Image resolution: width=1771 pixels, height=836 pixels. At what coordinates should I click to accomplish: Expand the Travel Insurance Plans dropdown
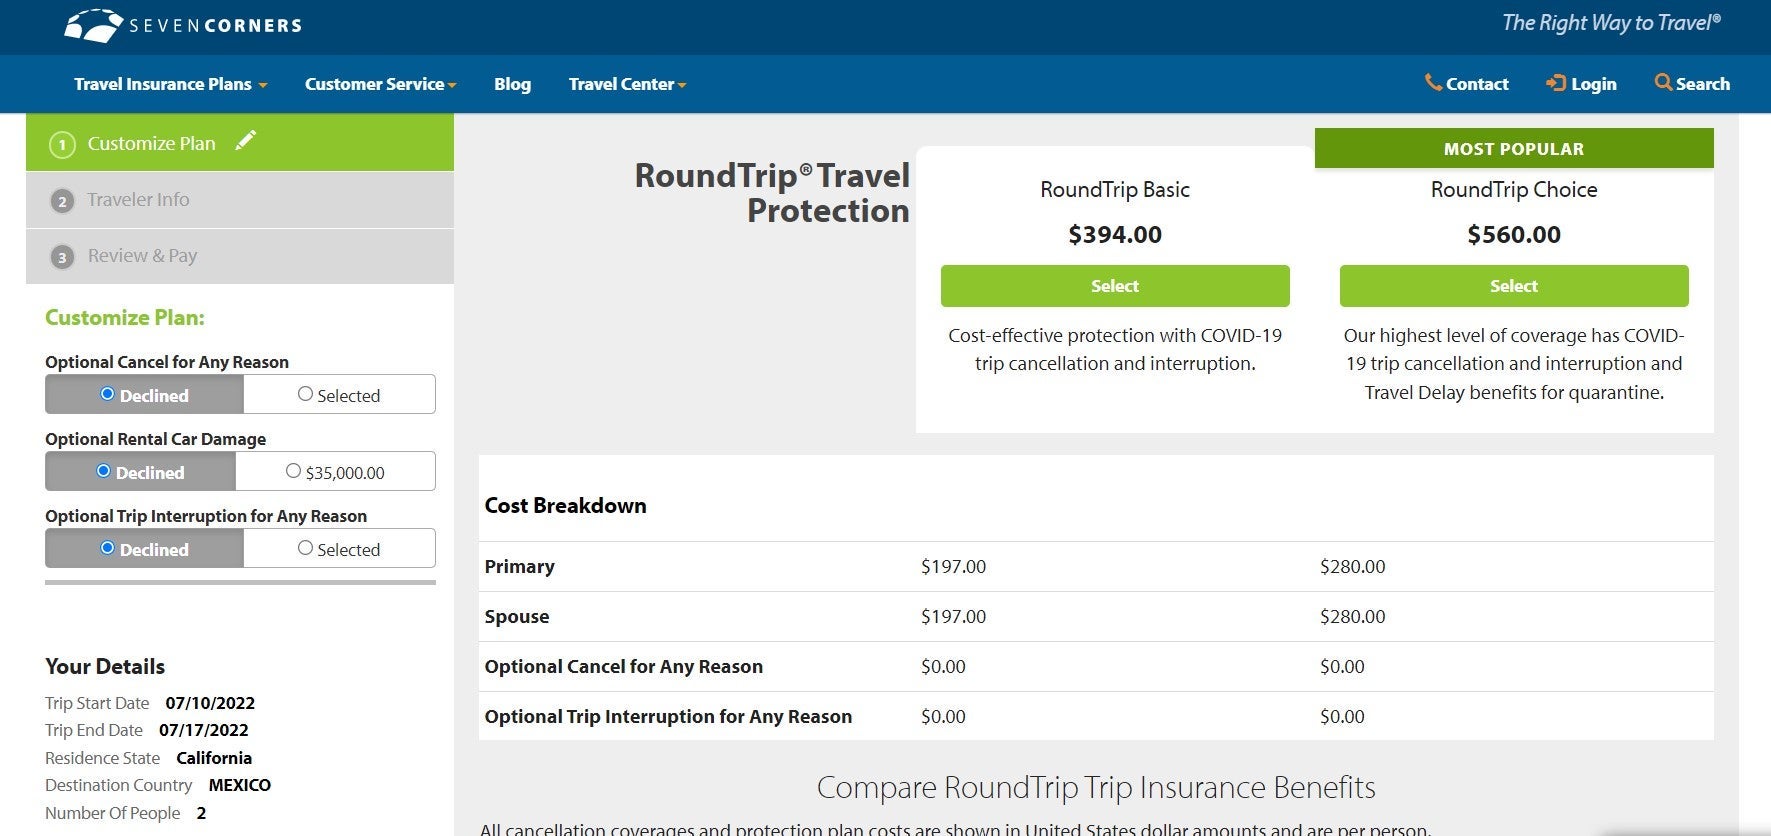(170, 84)
